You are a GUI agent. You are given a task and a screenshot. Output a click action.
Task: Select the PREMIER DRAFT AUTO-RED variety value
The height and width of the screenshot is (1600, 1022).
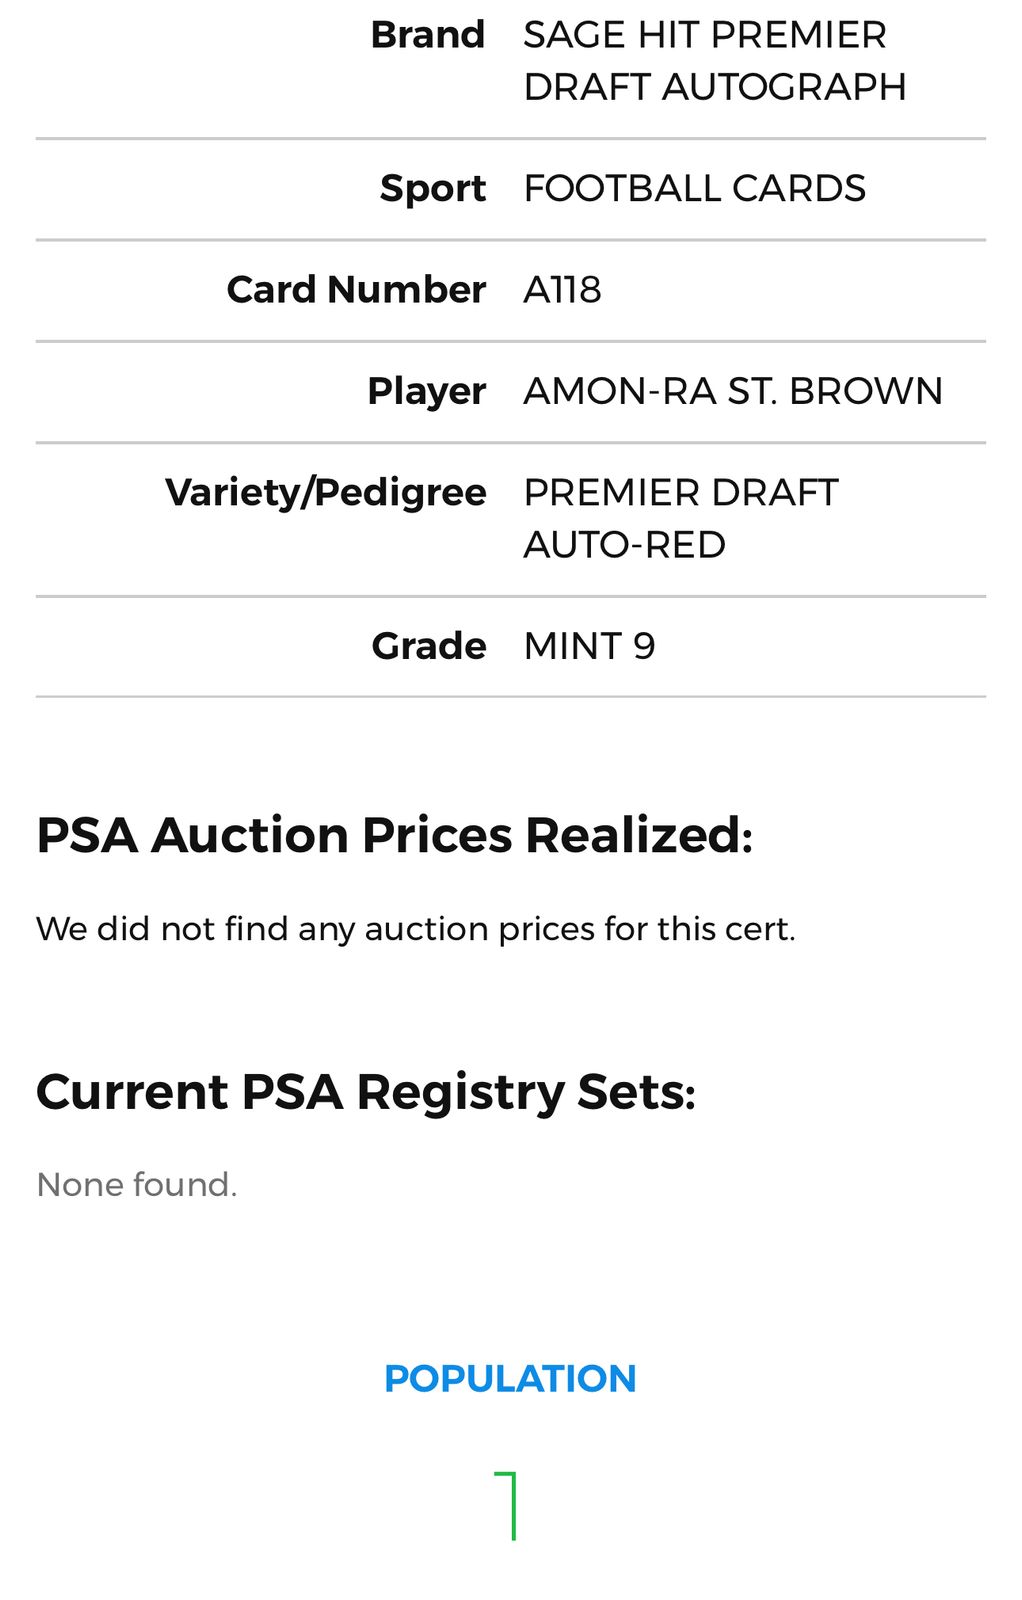680,519
